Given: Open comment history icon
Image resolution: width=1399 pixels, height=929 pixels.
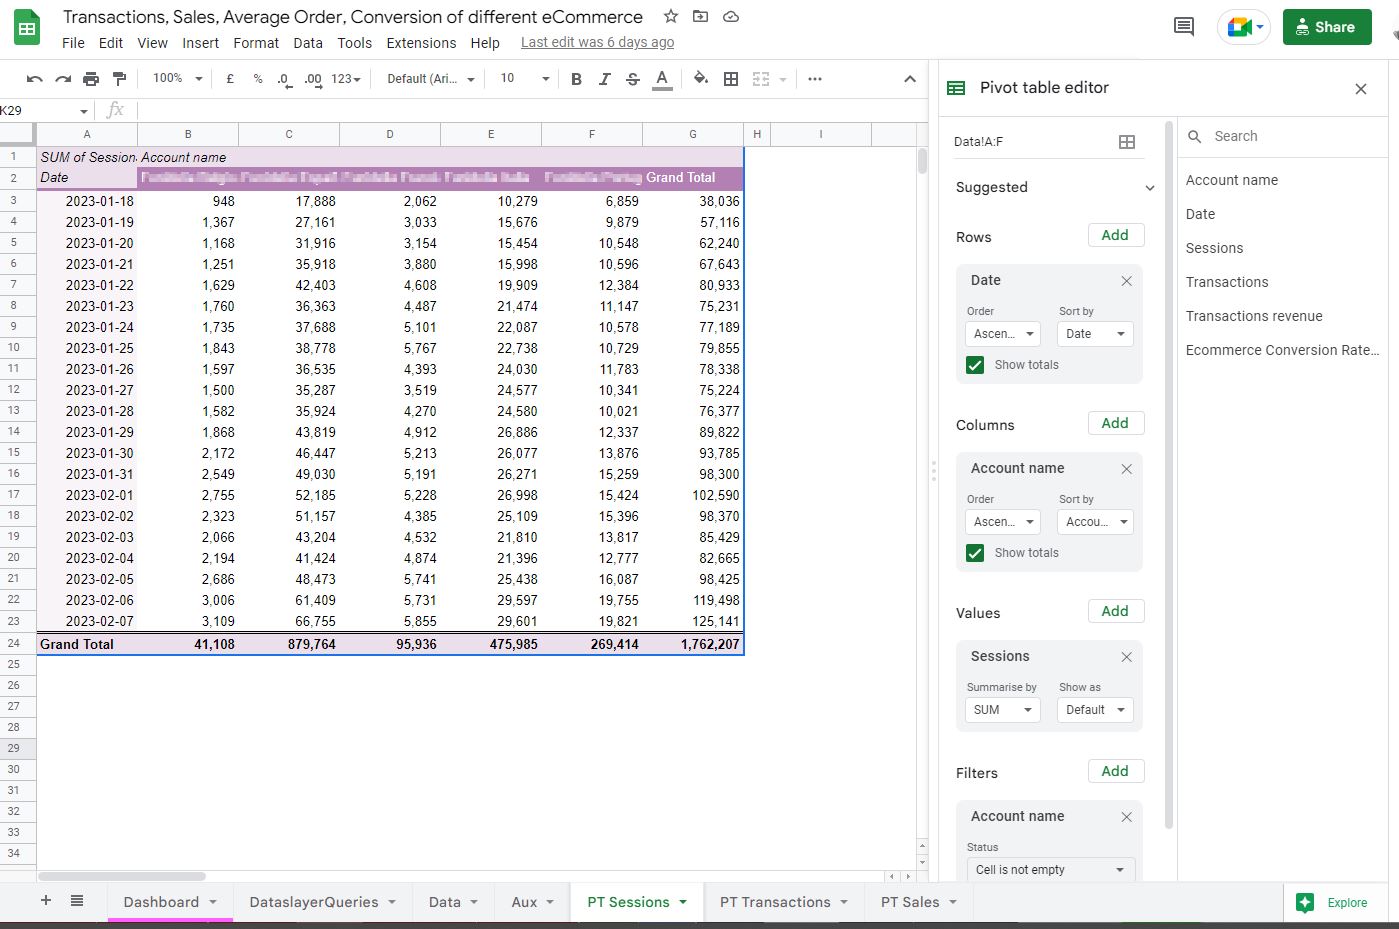Looking at the screenshot, I should click(1184, 27).
